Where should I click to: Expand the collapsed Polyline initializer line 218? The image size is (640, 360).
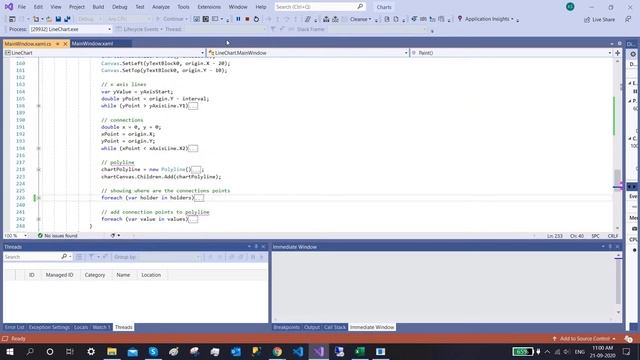click(39, 169)
